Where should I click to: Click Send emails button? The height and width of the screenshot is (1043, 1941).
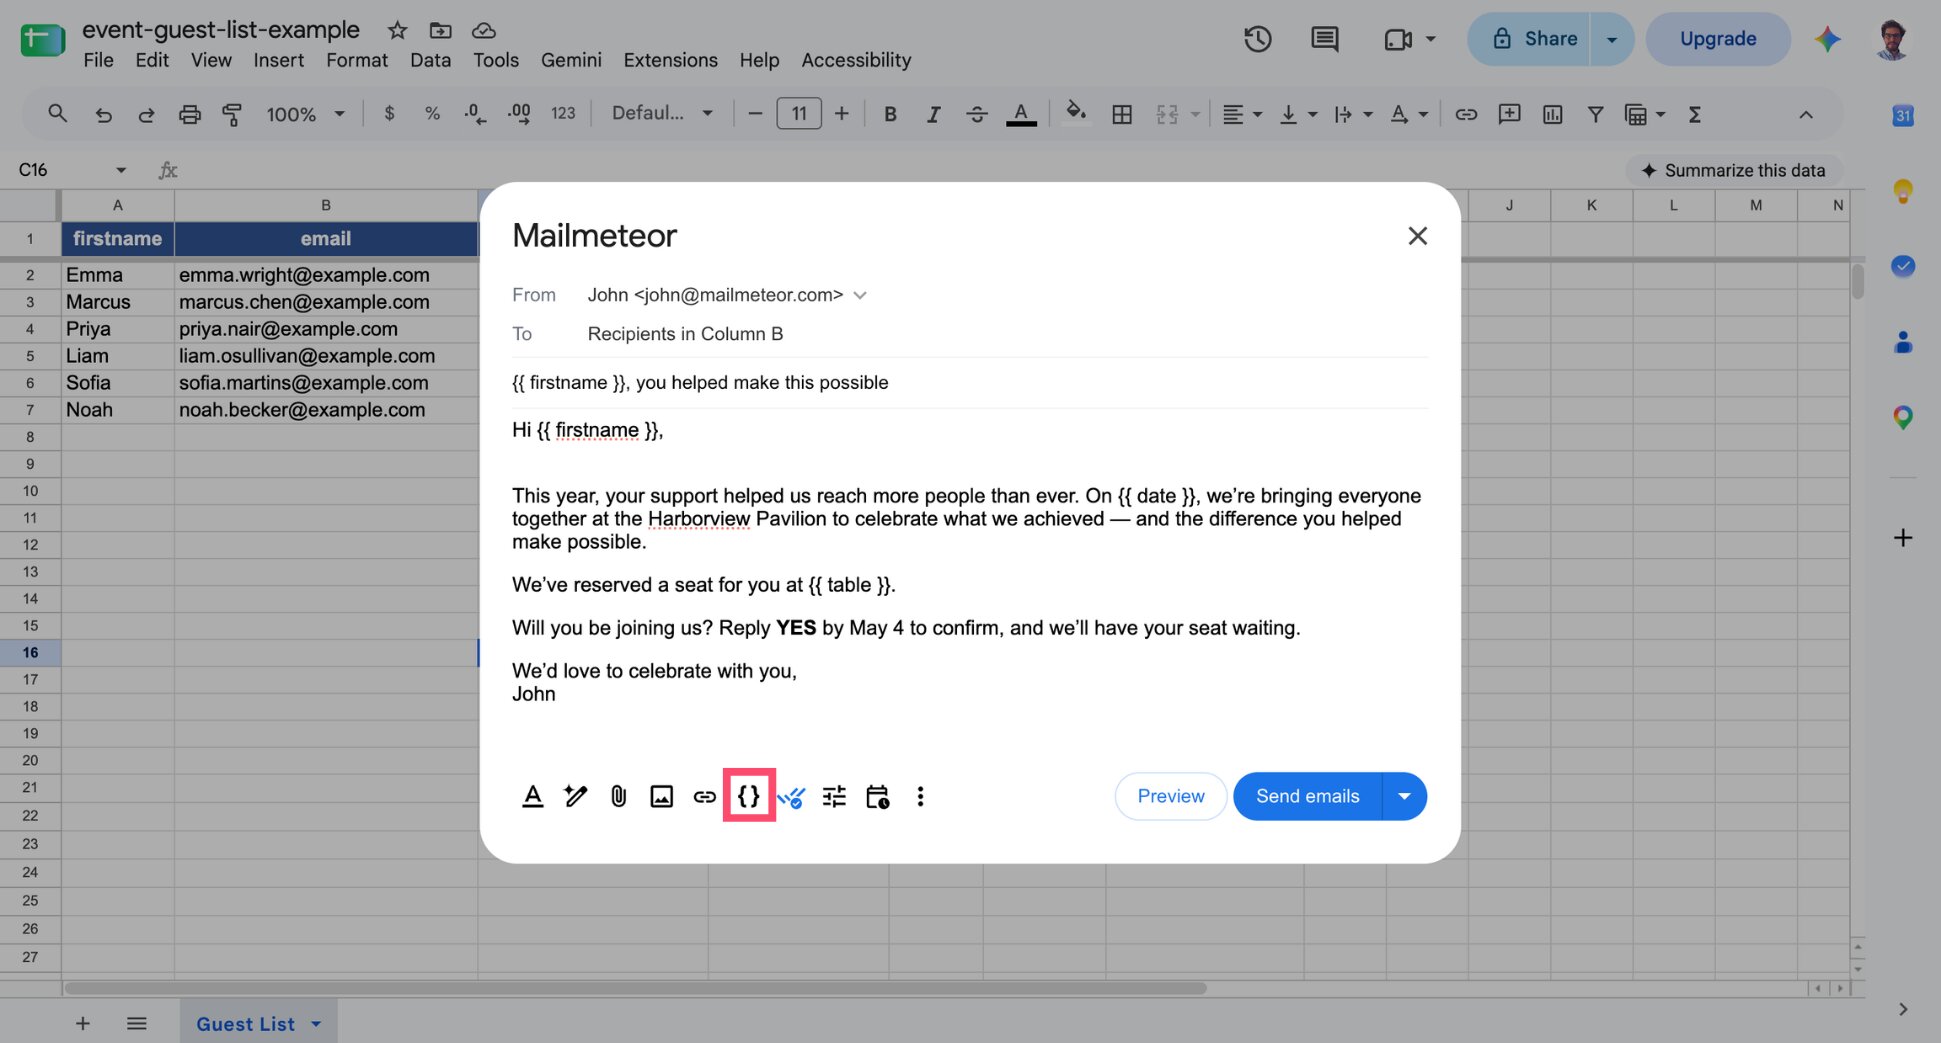[1308, 796]
